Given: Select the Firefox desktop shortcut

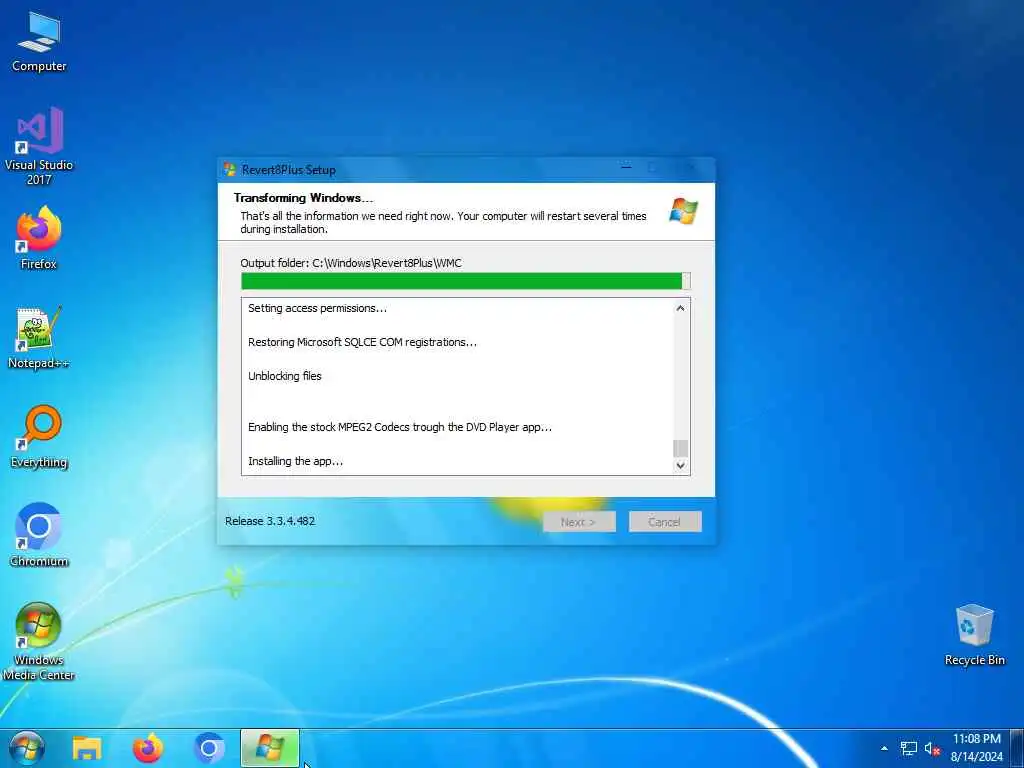Looking at the screenshot, I should click(39, 238).
